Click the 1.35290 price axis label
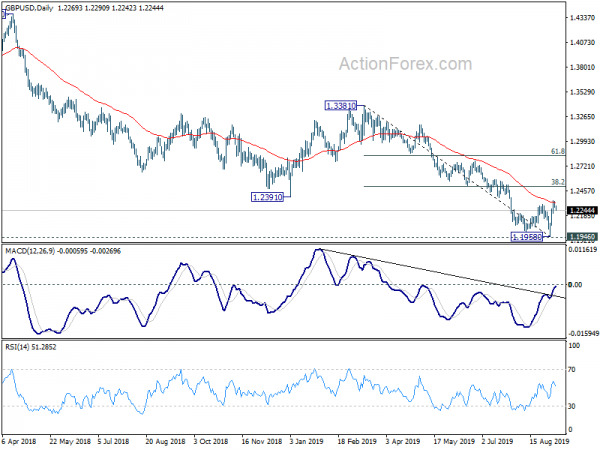Viewport: 600px width, 450px height. [582, 92]
